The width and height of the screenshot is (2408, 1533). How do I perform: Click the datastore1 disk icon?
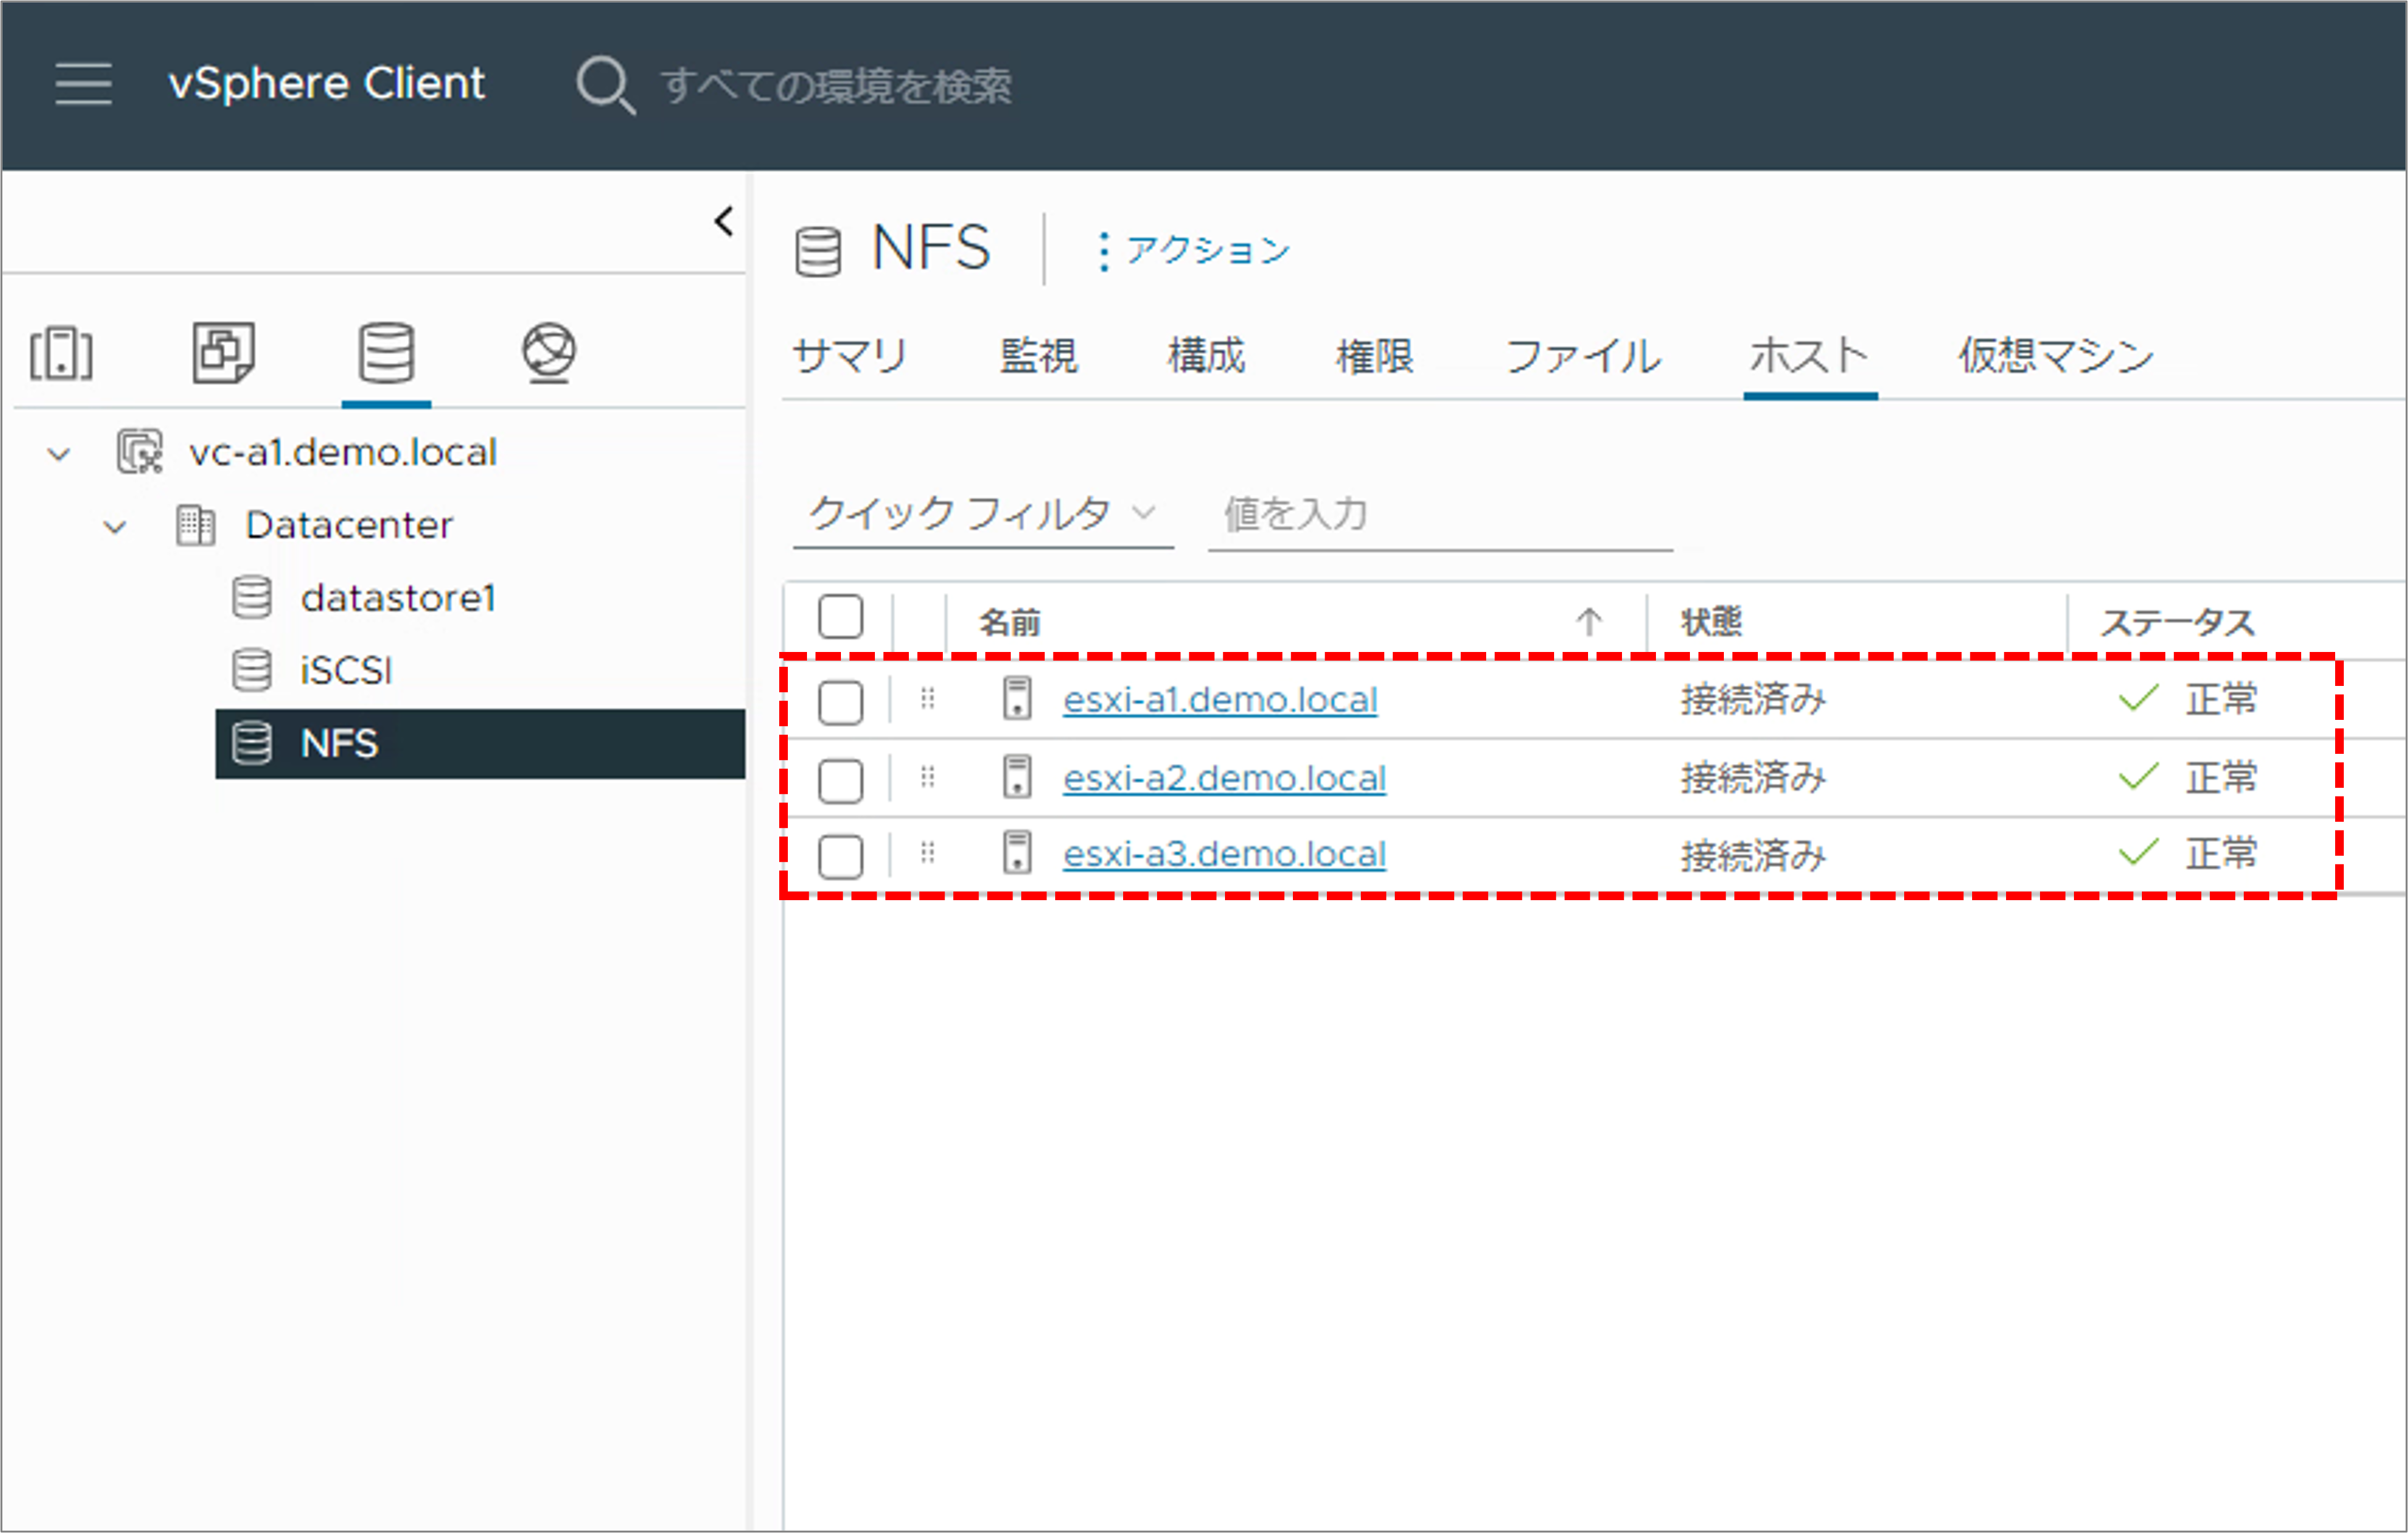pos(251,598)
